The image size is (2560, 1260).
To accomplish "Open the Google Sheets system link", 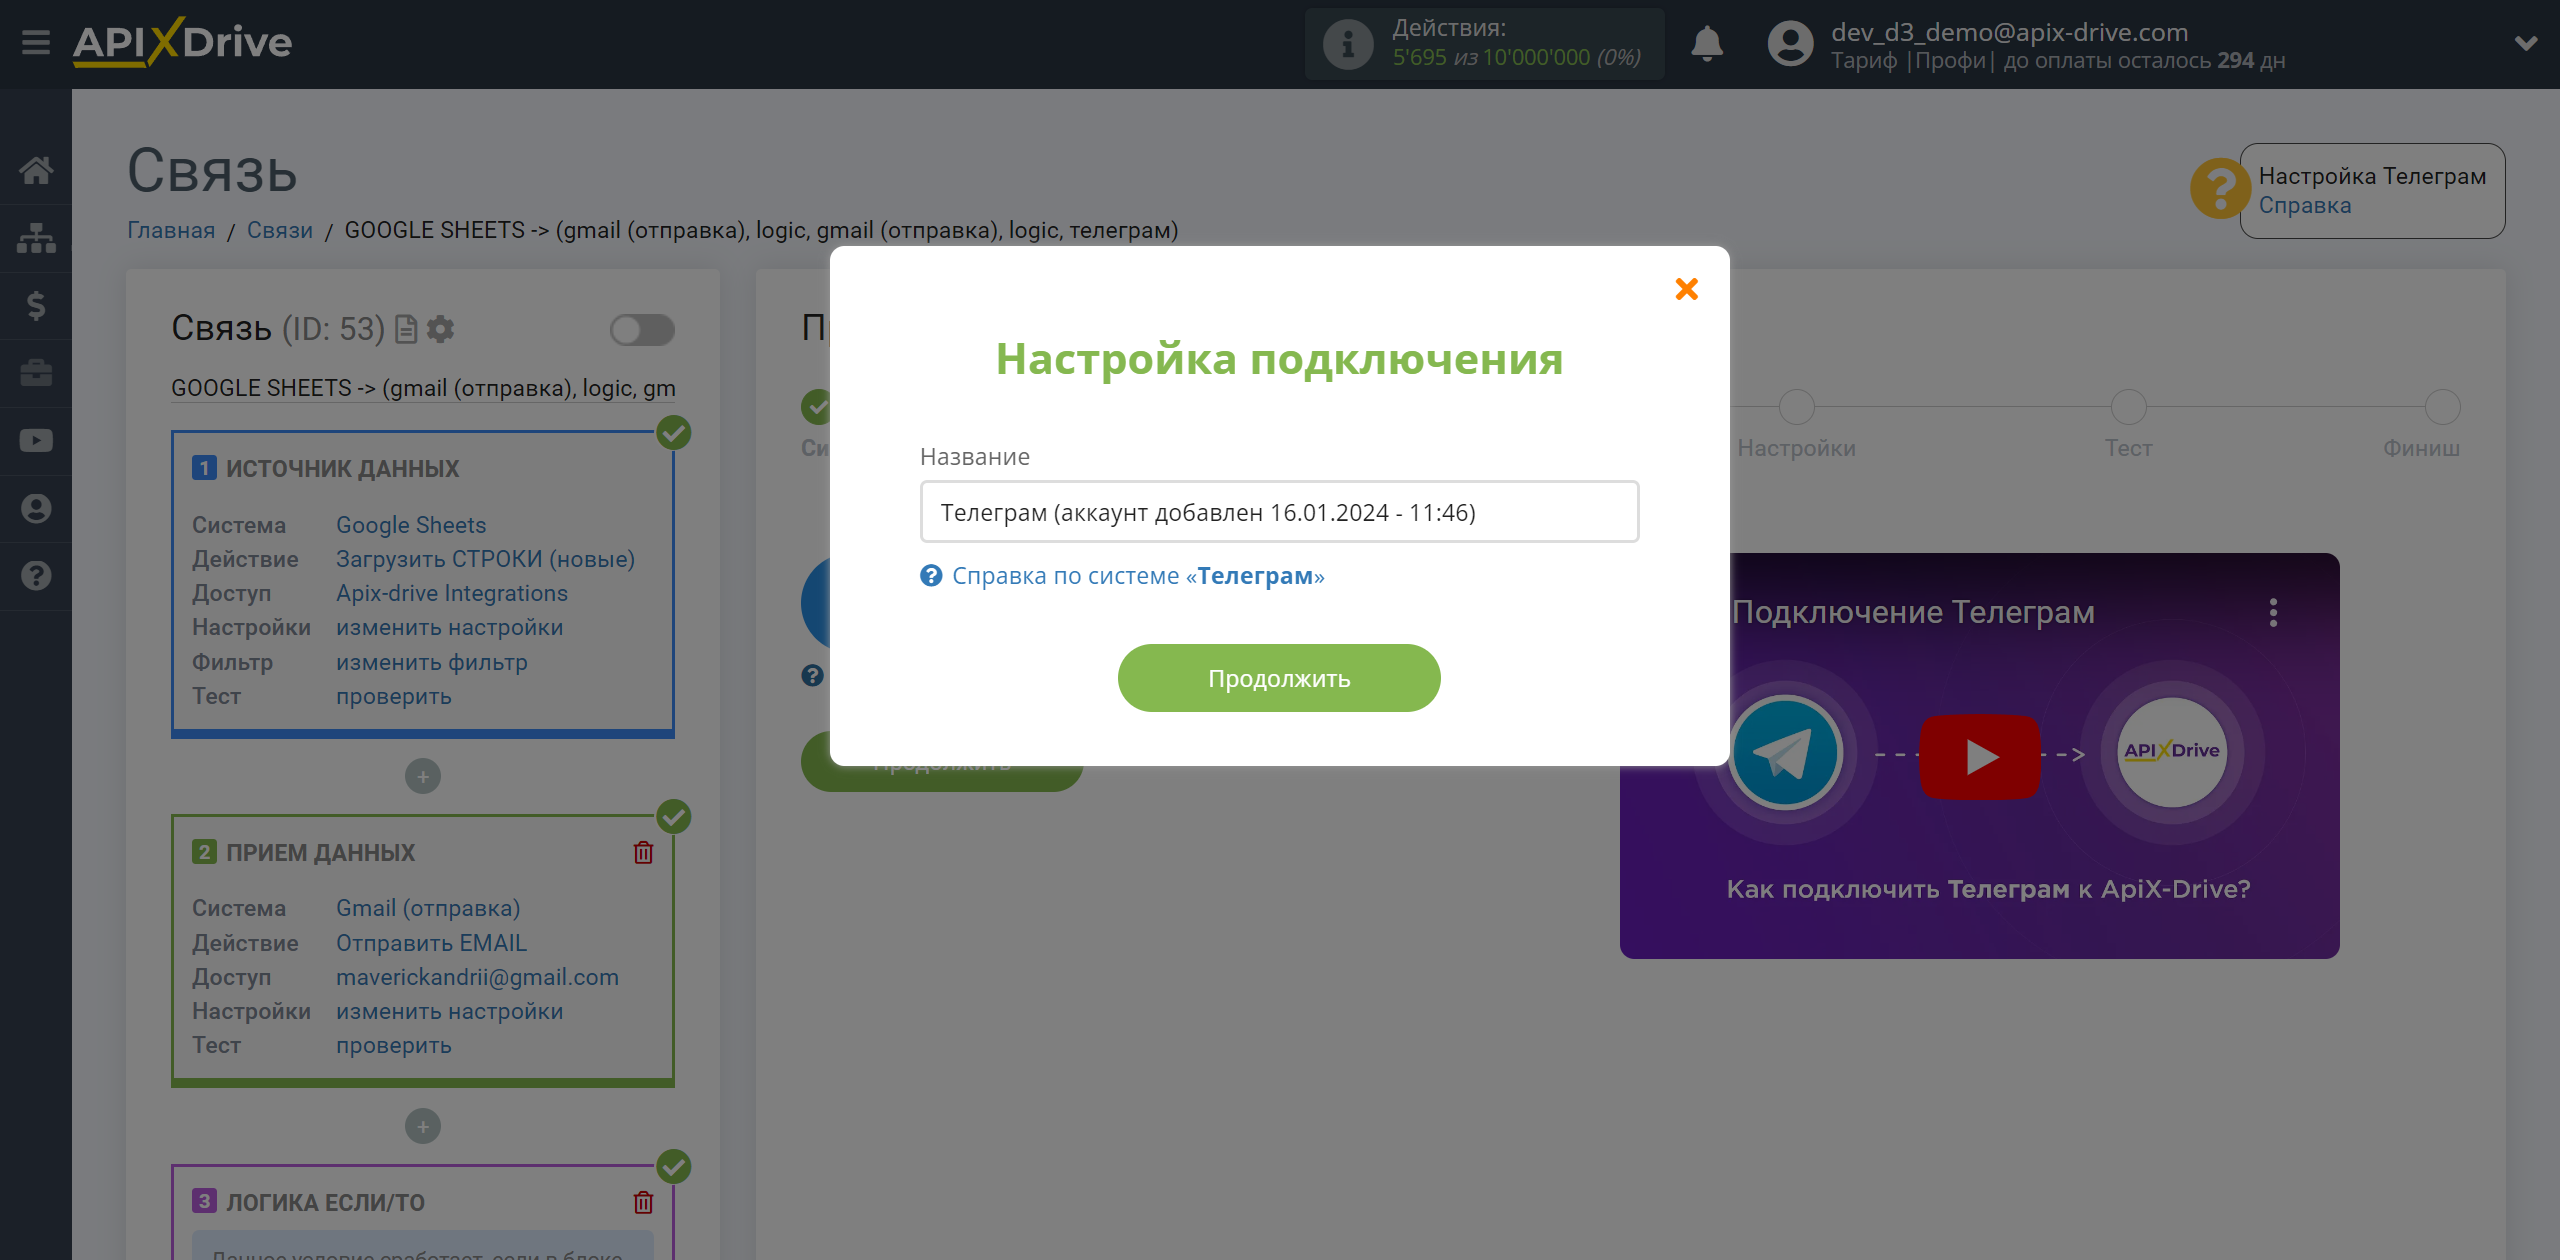I will click(411, 525).
